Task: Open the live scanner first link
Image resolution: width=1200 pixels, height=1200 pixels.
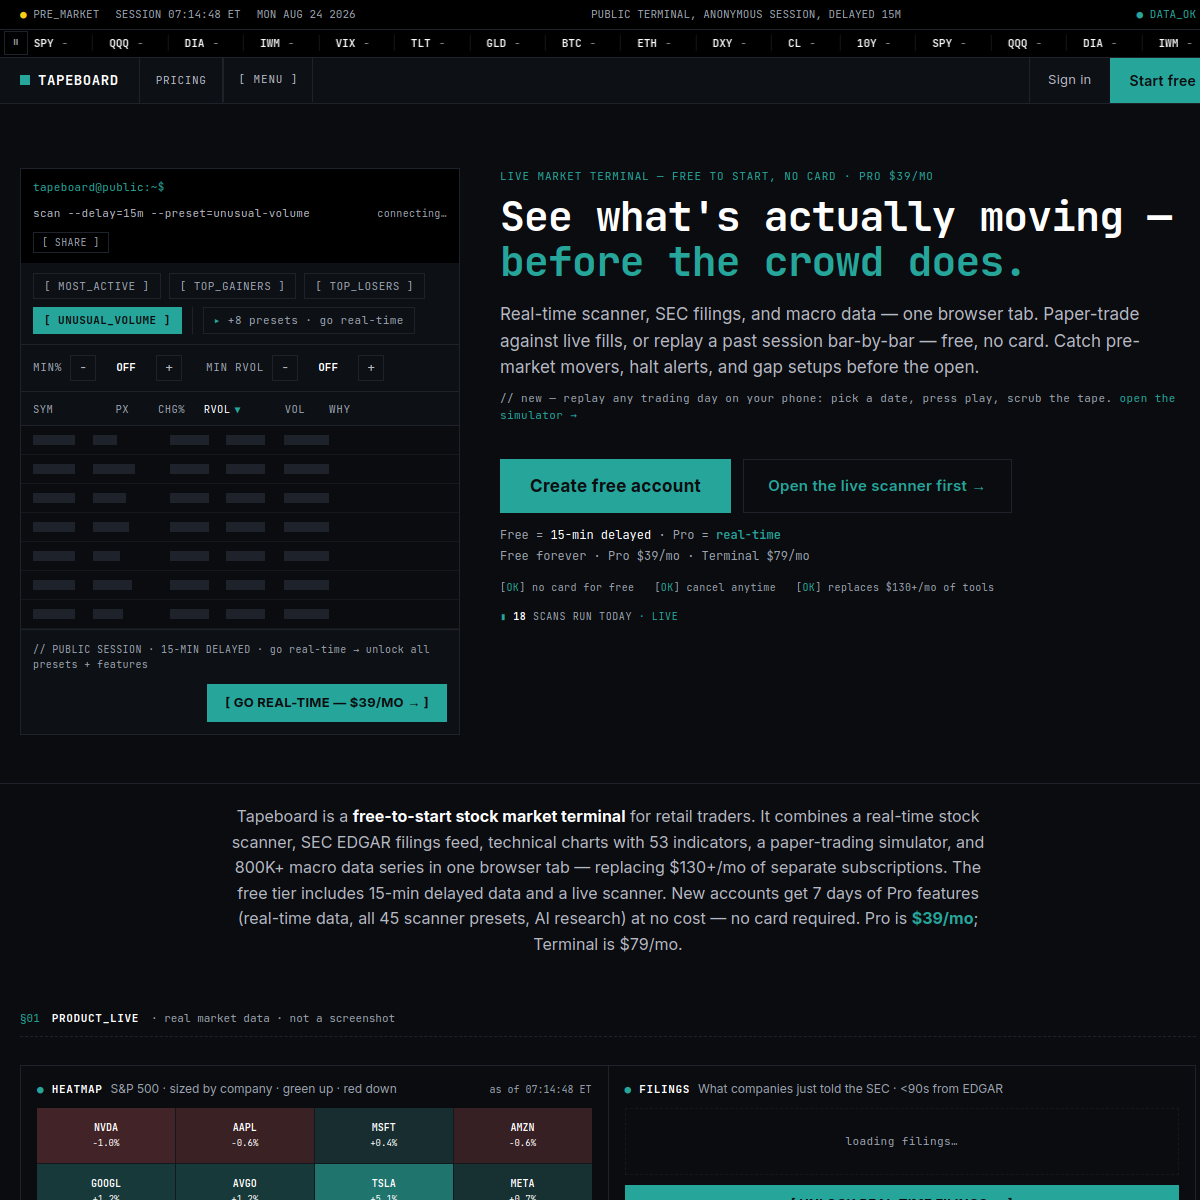Action: (877, 486)
